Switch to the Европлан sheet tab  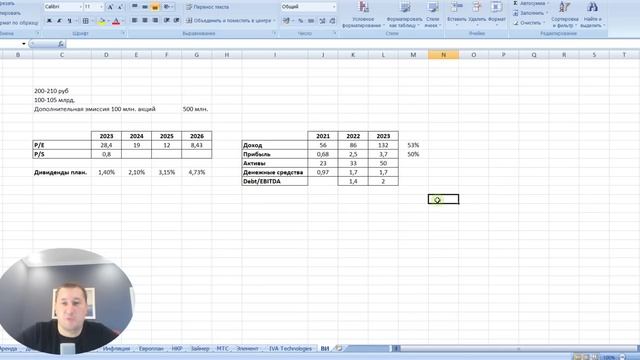click(x=151, y=349)
